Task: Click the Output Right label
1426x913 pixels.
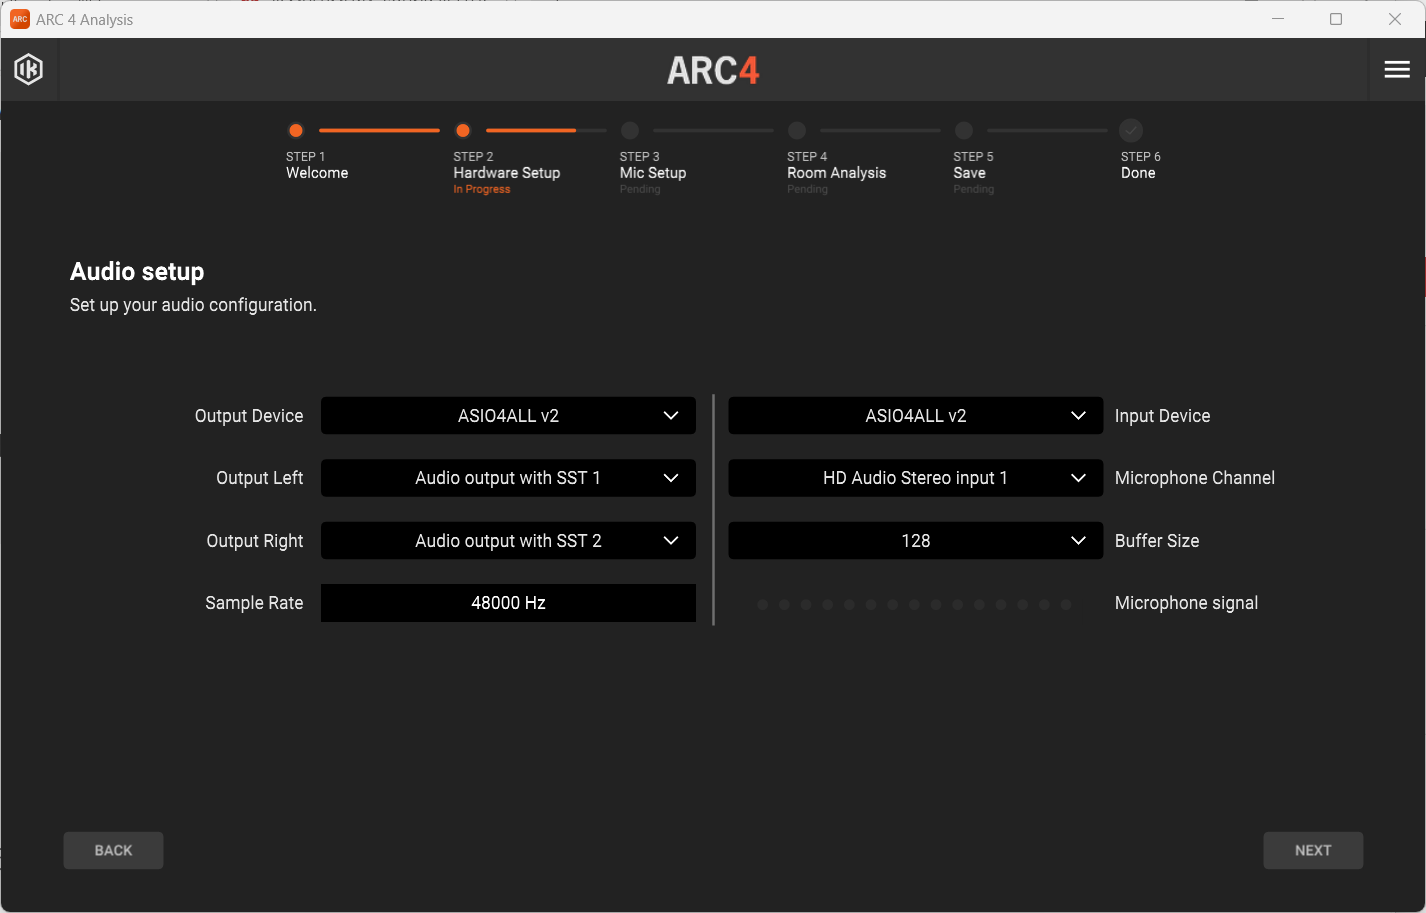Action: click(x=255, y=541)
